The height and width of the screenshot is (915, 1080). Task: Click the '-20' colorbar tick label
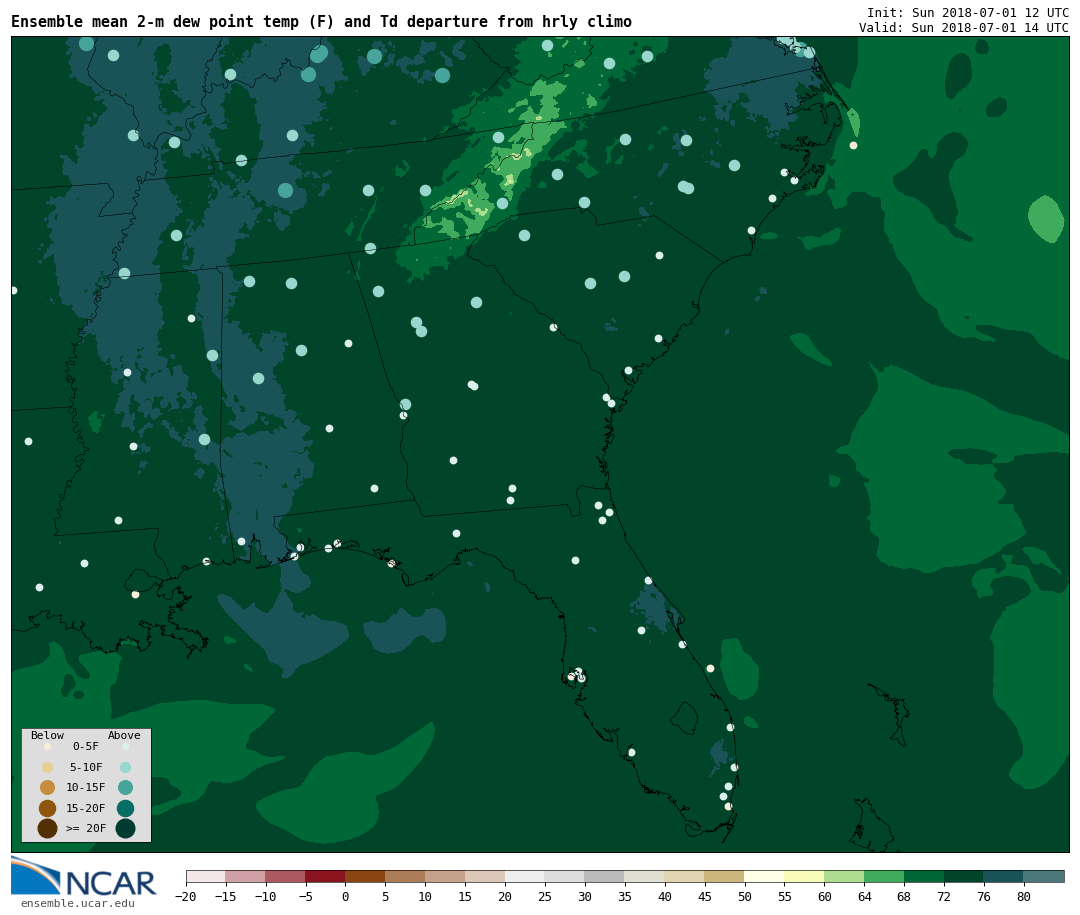[185, 896]
